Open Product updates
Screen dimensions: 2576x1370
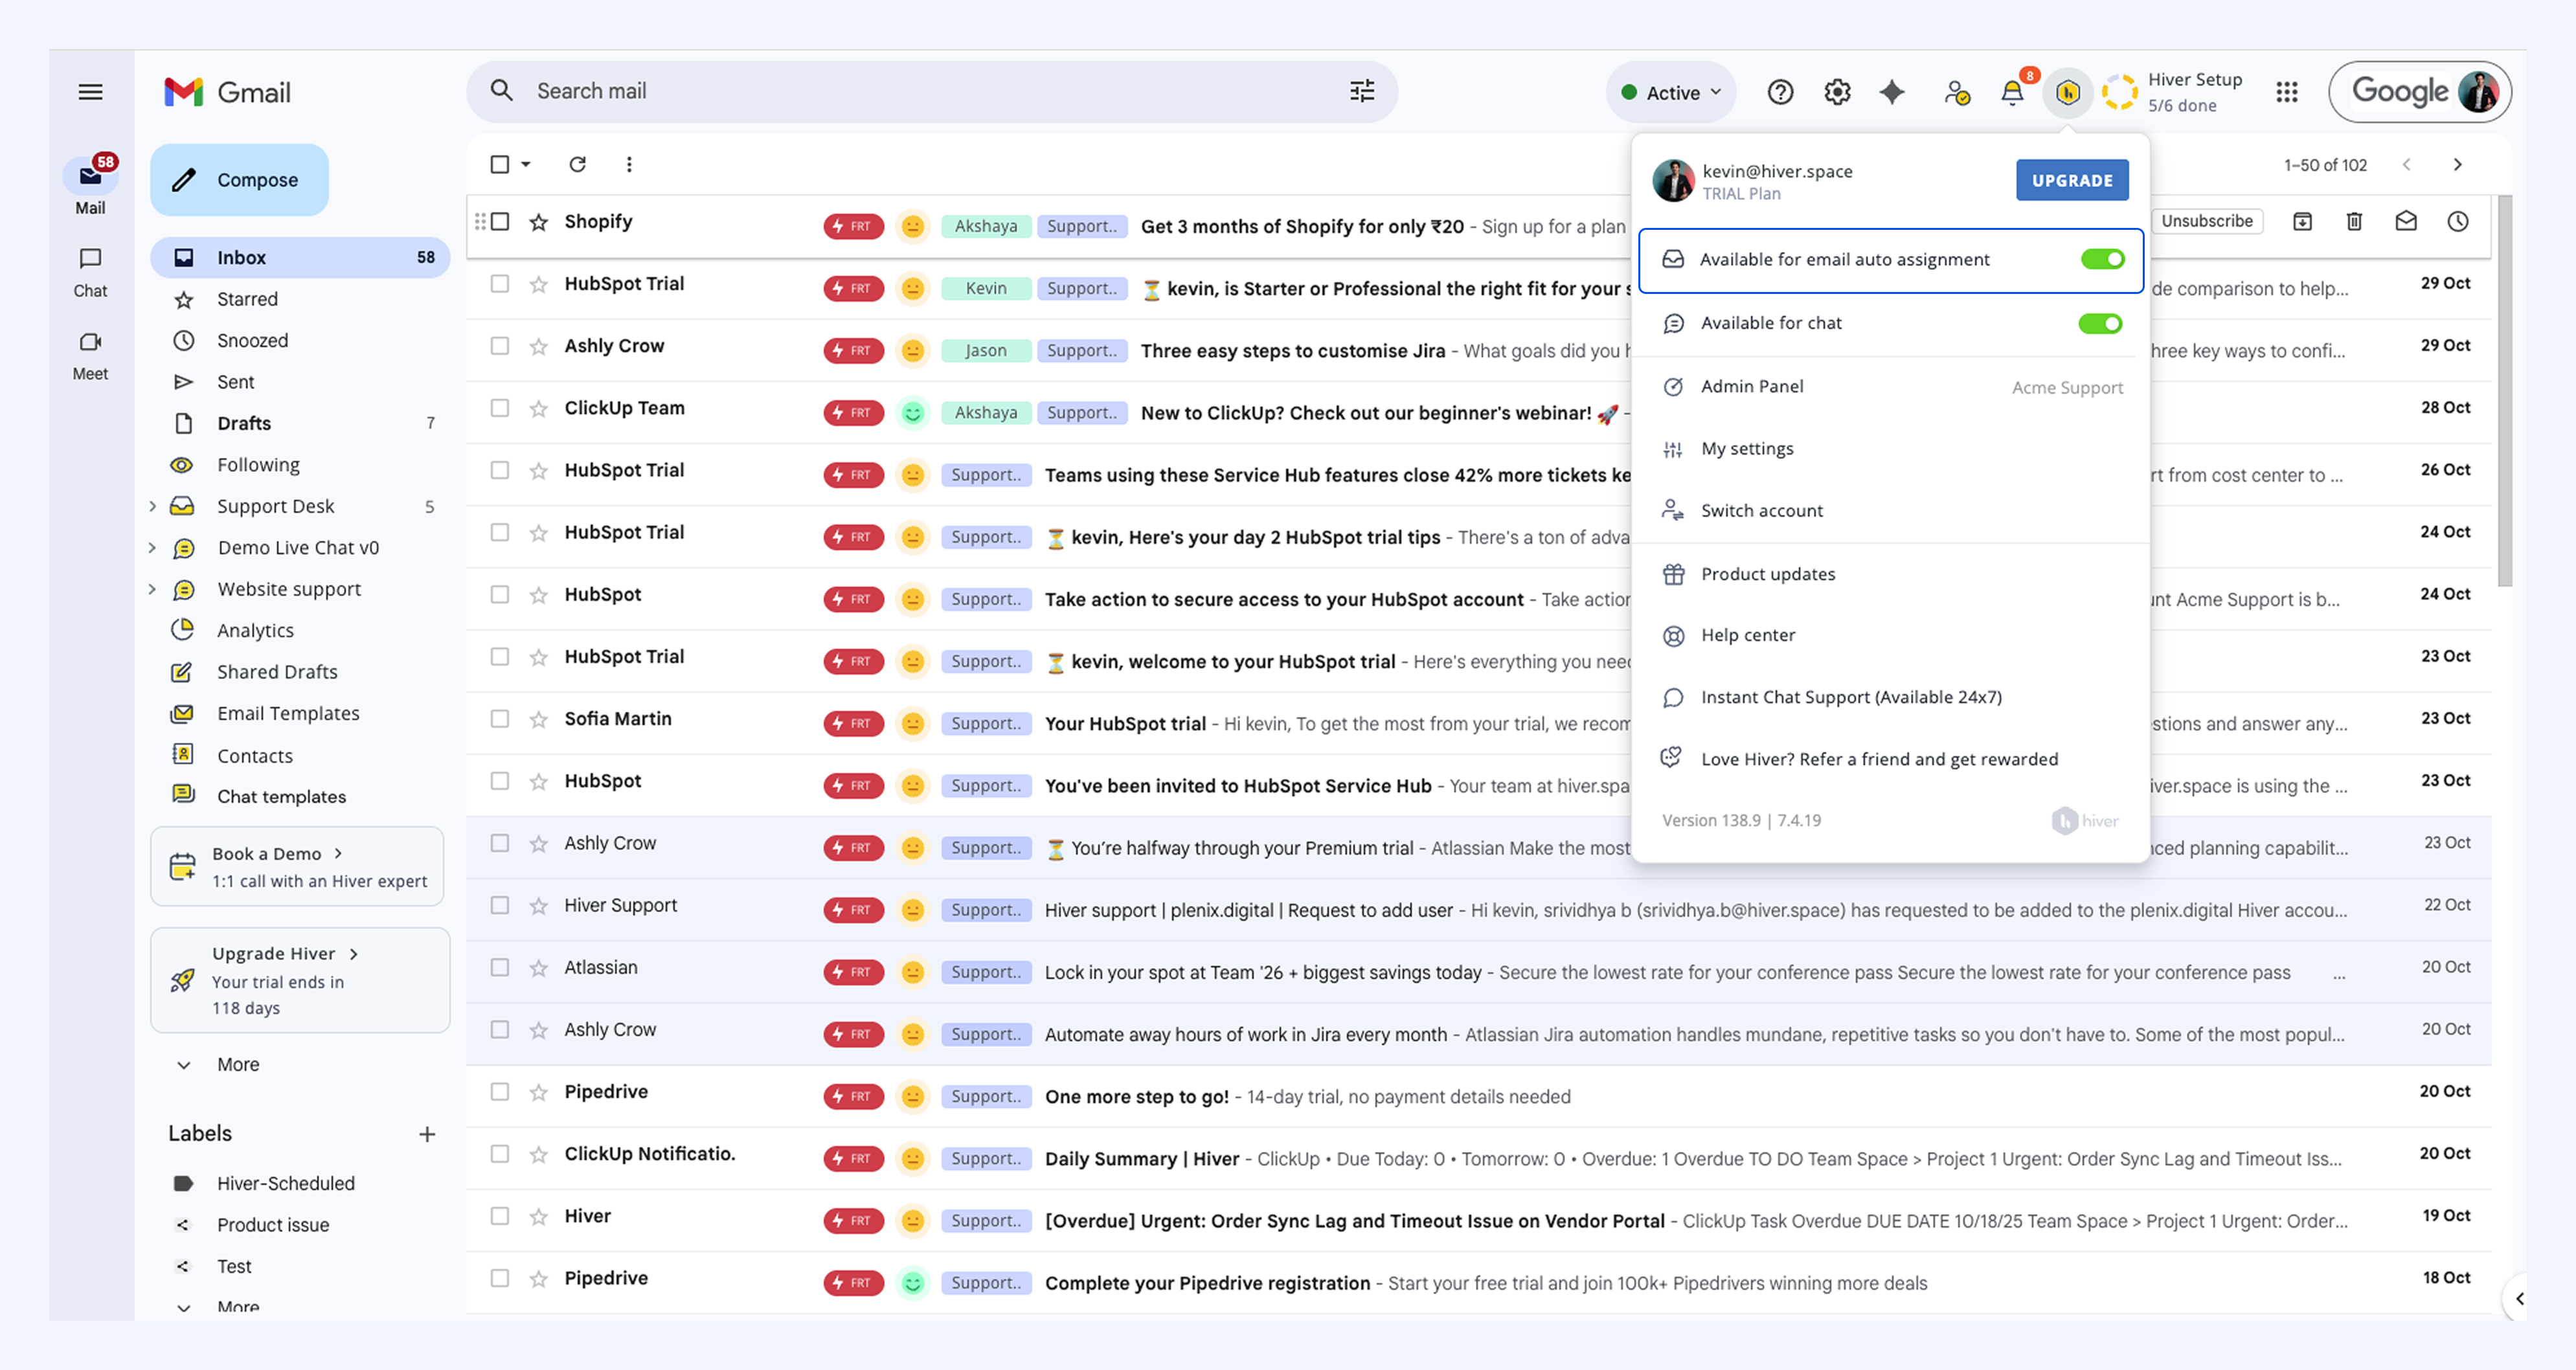click(1890, 574)
